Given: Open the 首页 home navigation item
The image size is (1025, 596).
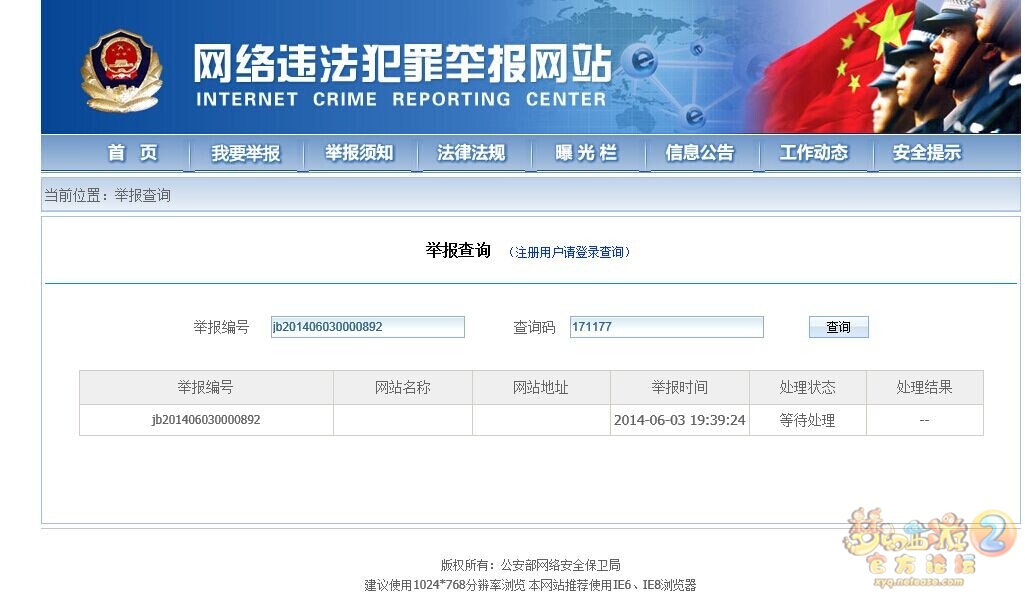Looking at the screenshot, I should 133,153.
